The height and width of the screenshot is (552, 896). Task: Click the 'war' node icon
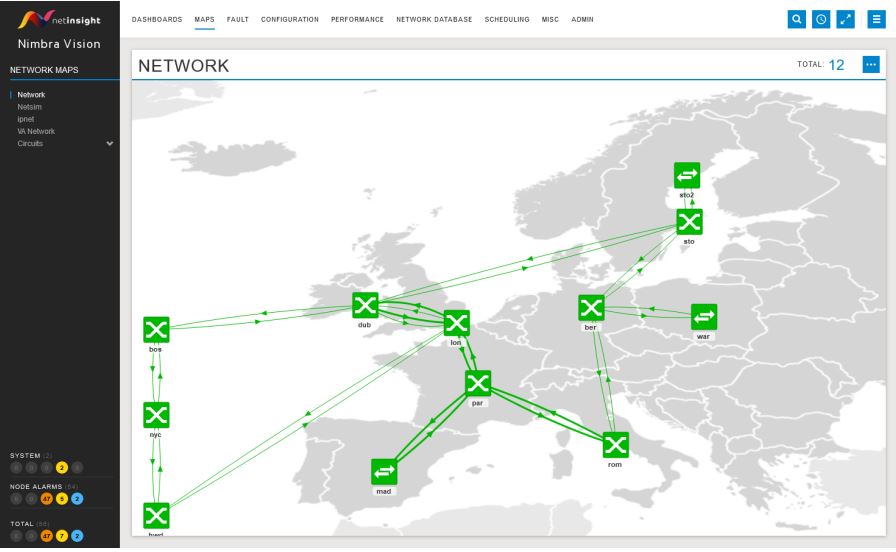[x=704, y=317]
